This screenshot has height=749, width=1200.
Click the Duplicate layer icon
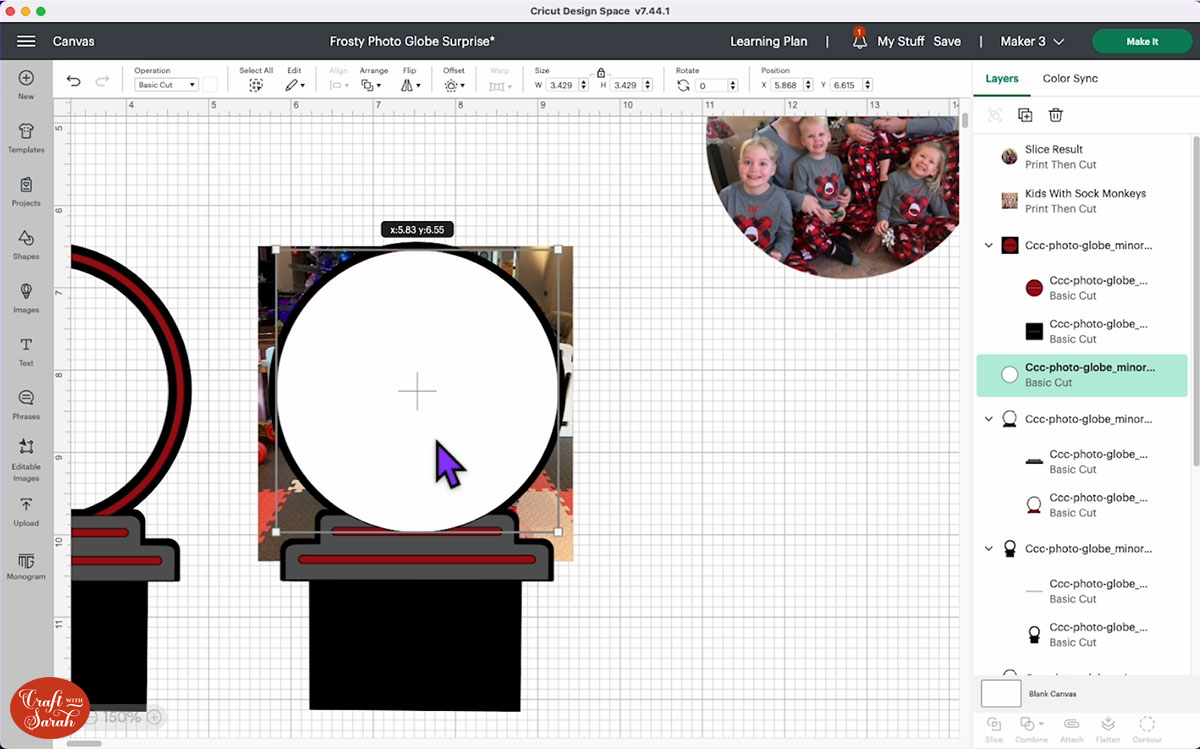pos(1025,115)
